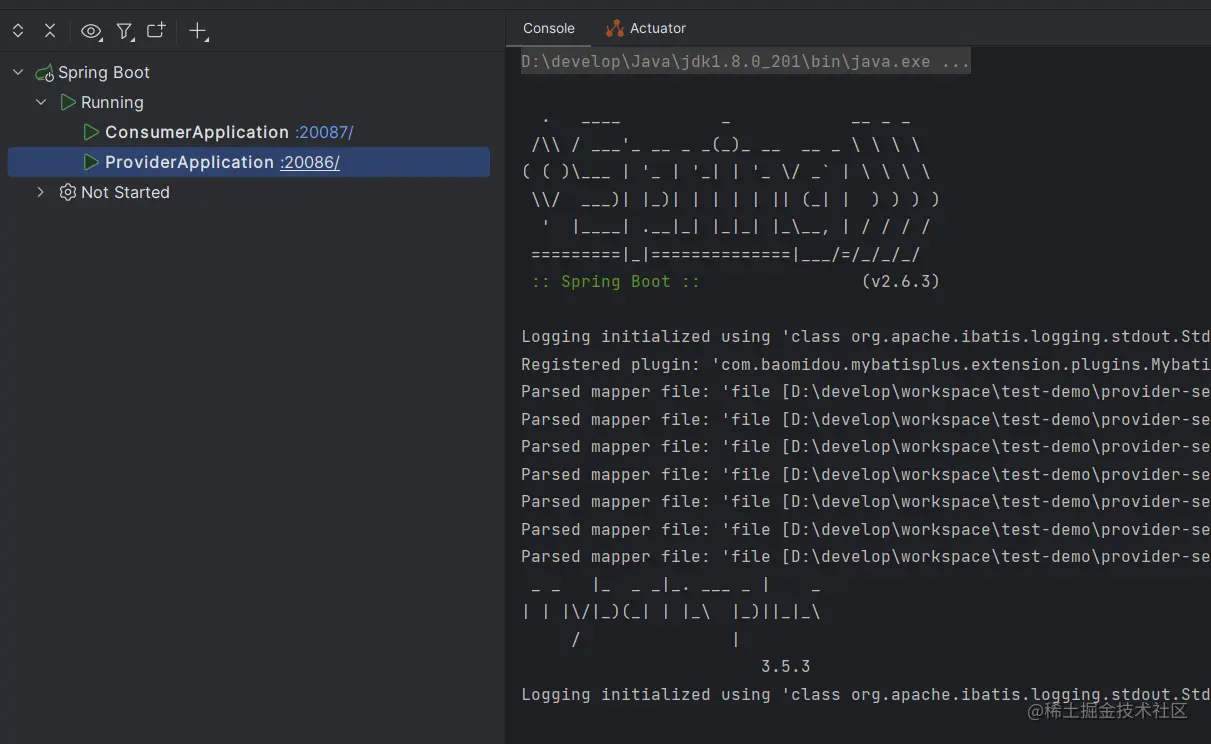Collapse the Running group chevron
The width and height of the screenshot is (1211, 744).
coord(41,102)
